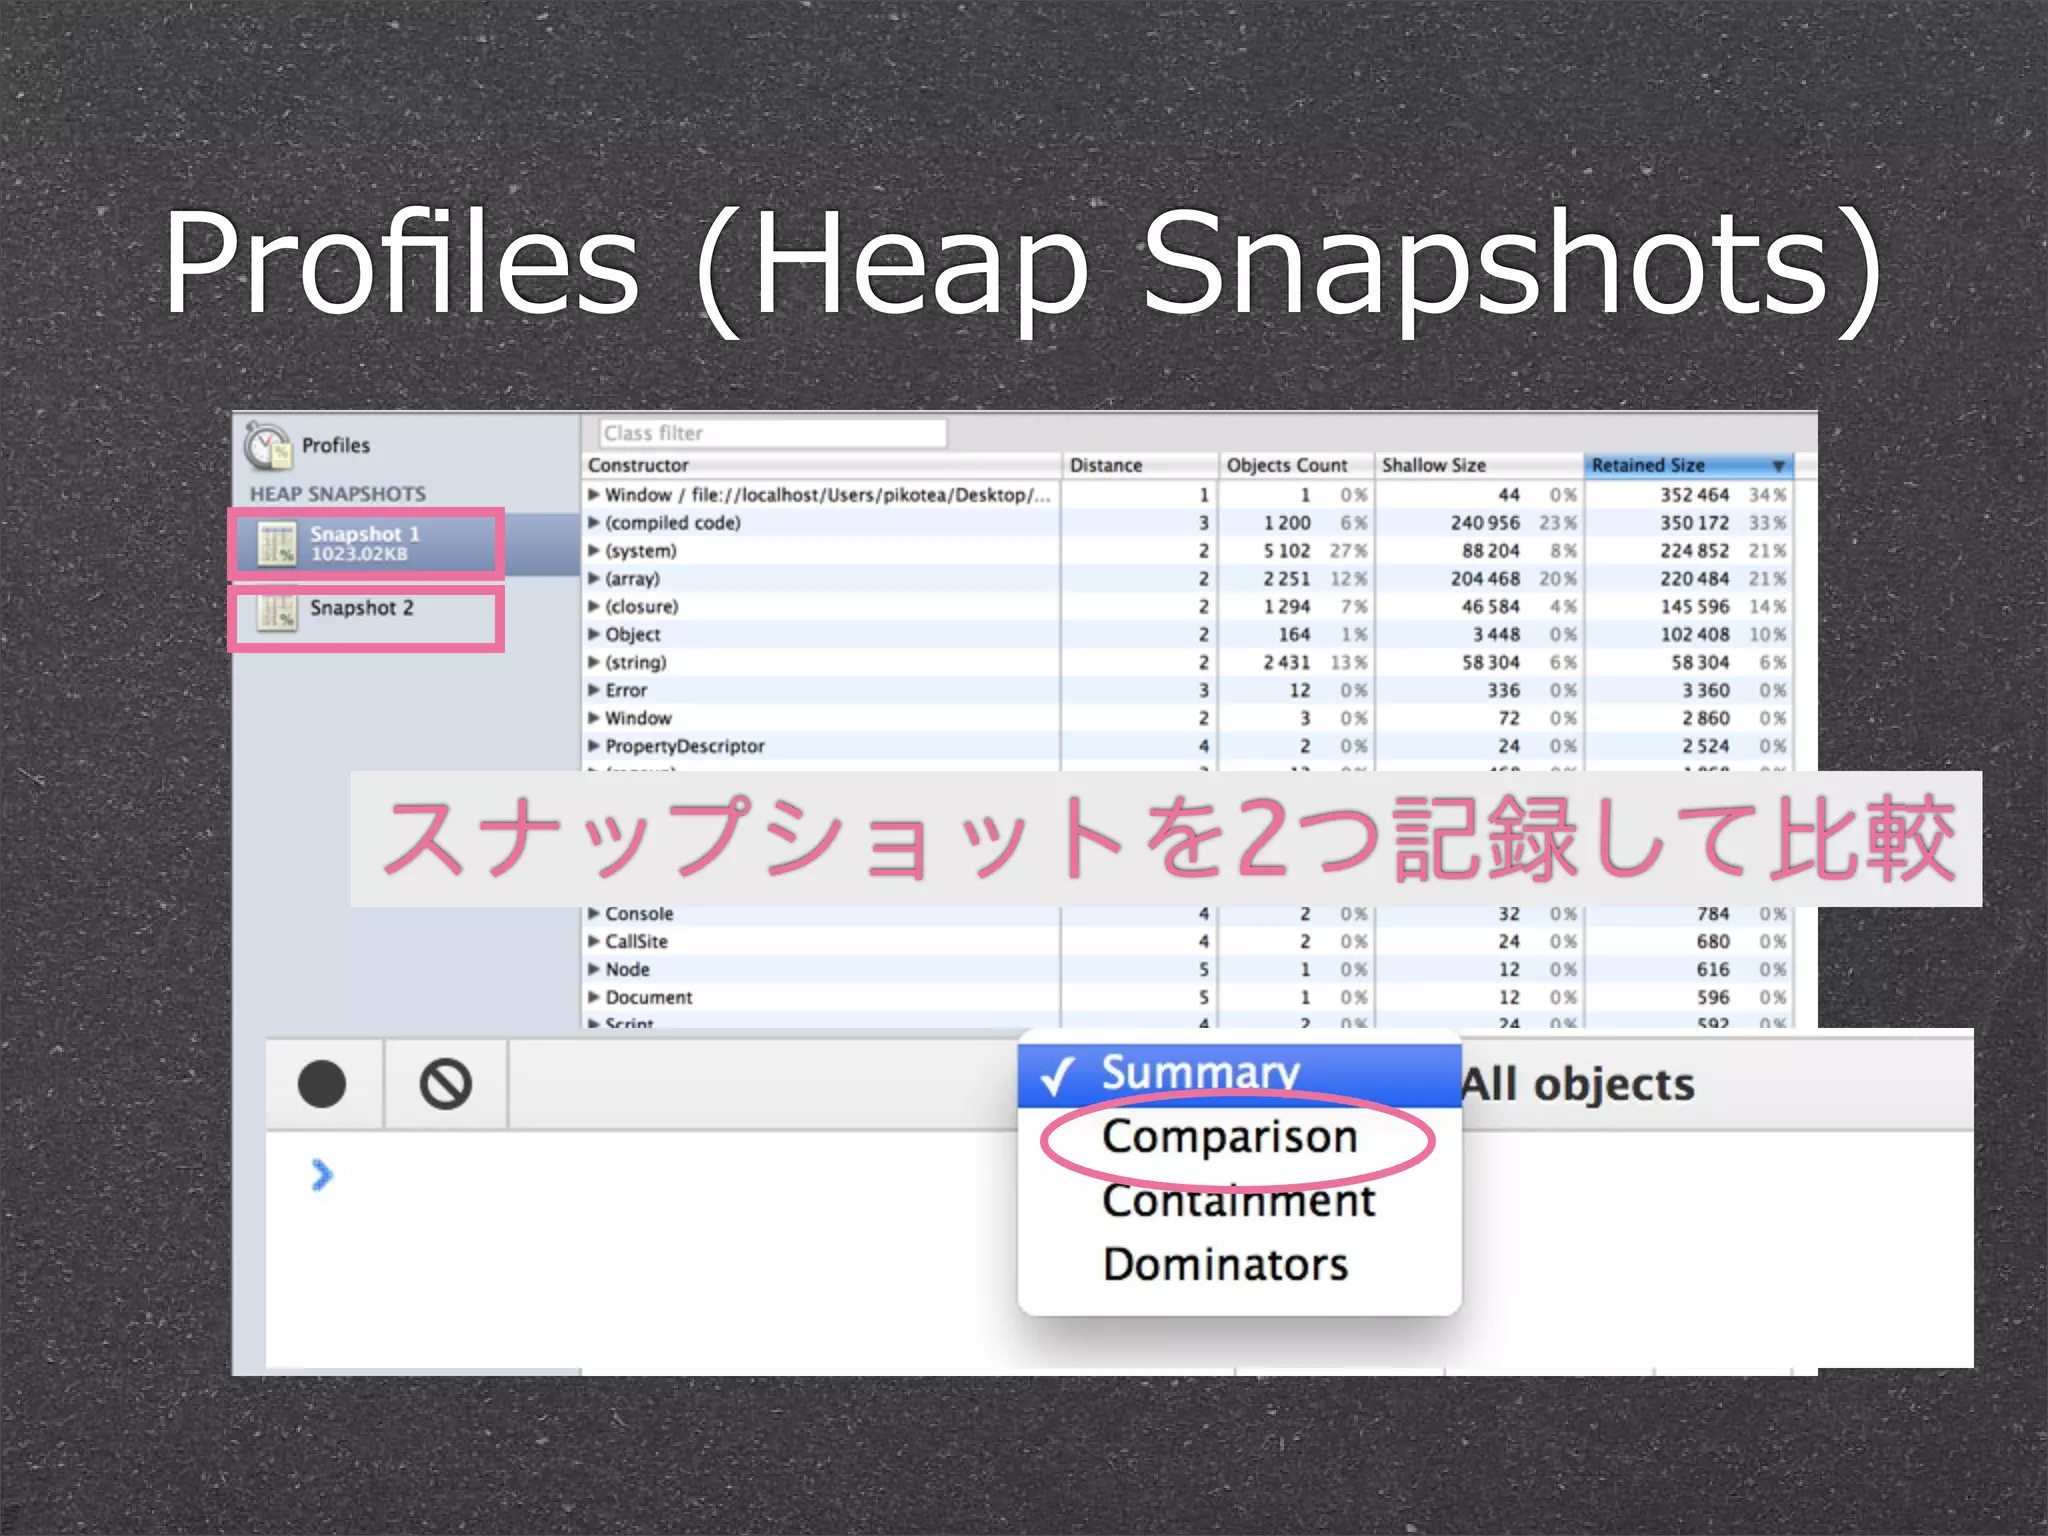Click shallow size value 240 956
Screen dimensions: 2048x1536
click(1485, 523)
